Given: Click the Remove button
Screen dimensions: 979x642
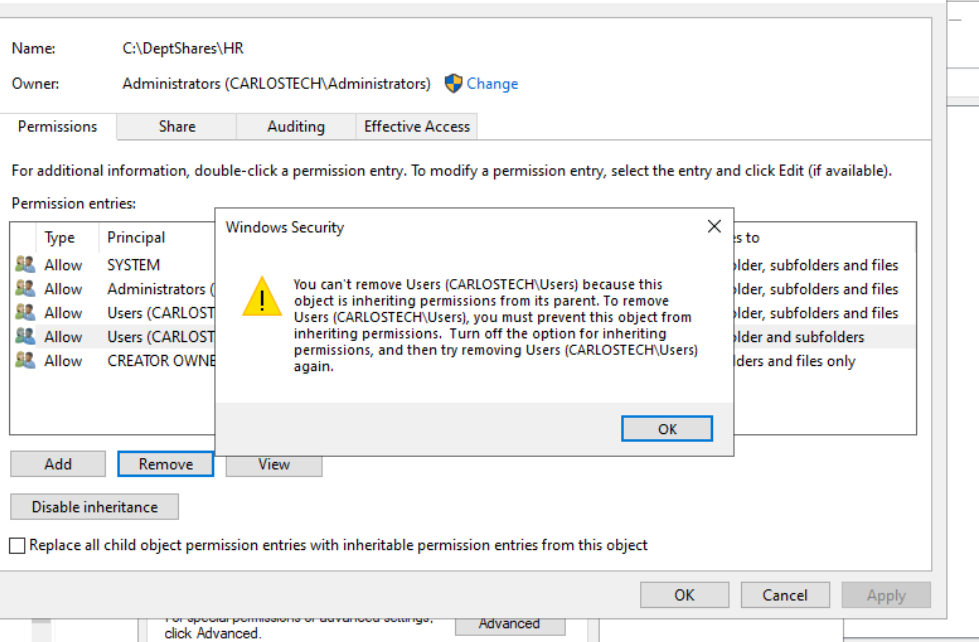Looking at the screenshot, I should tap(166, 464).
